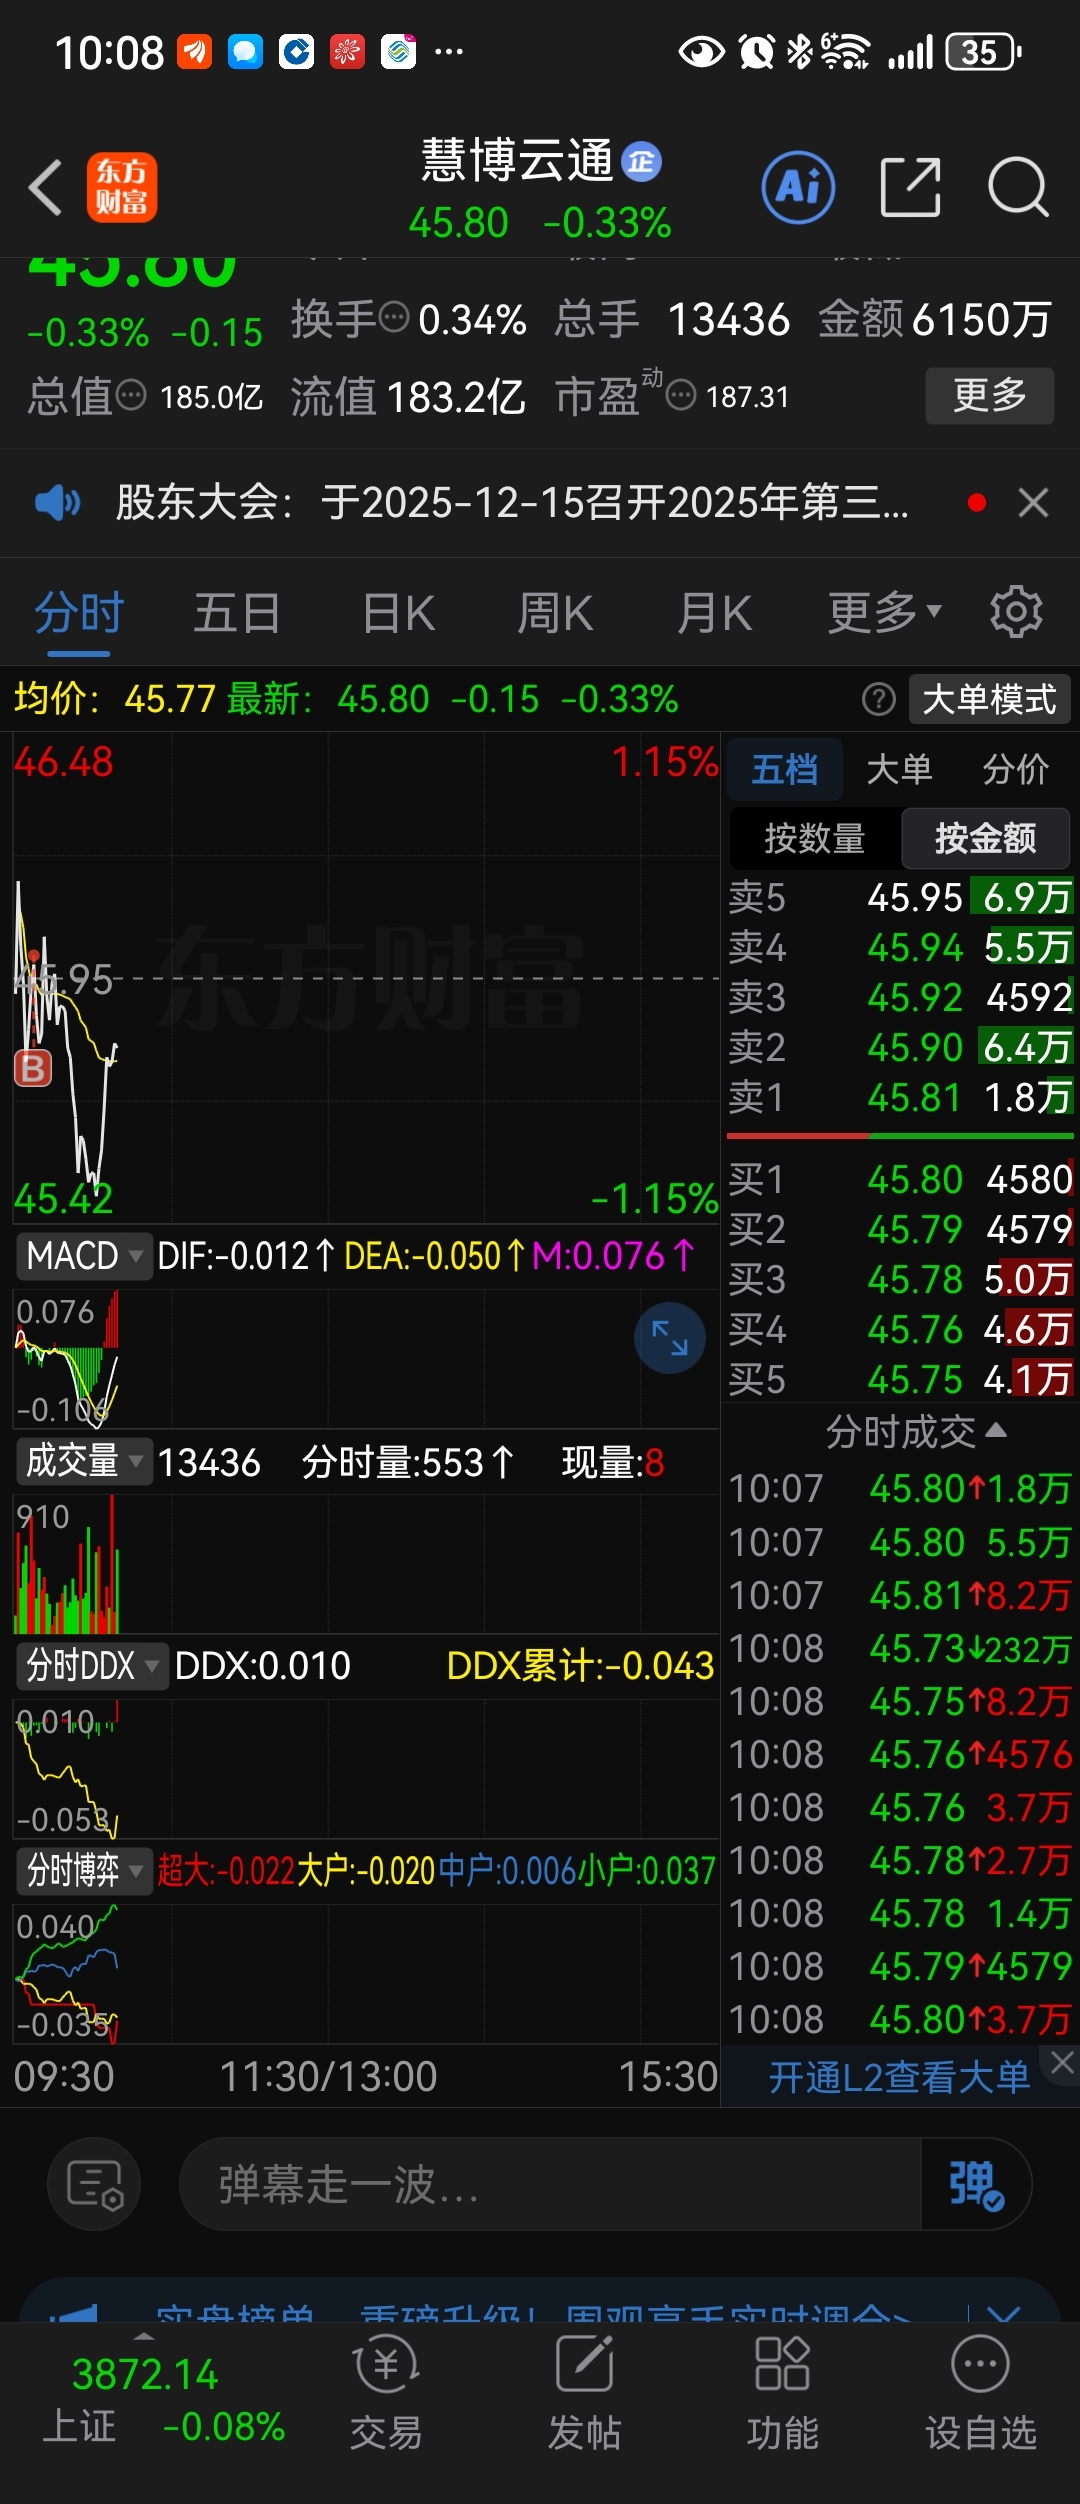1080x2504 pixels.
Task: Close the 开通L2查看大单 banner
Action: click(x=1062, y=2063)
